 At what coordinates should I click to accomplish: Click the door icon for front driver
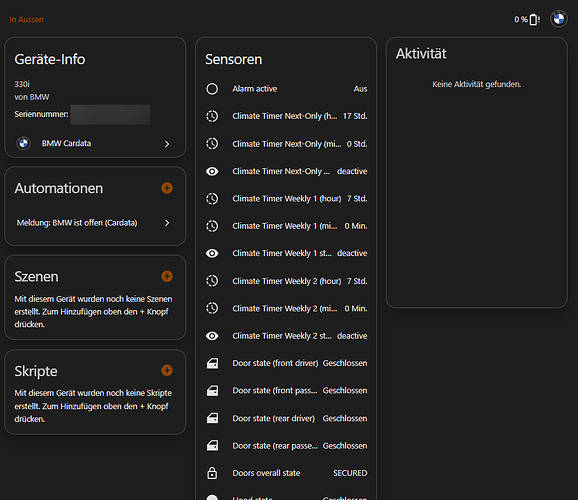click(212, 363)
